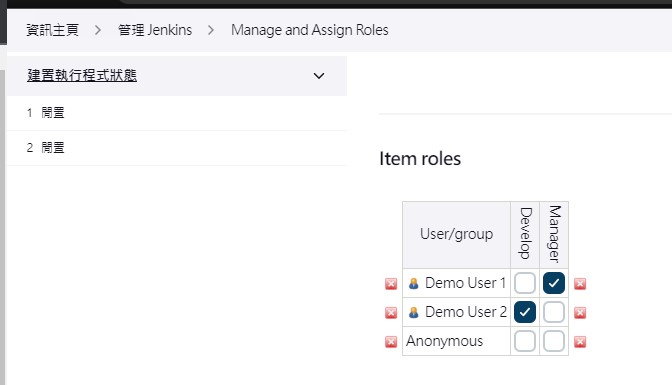Remove Demo User 2 using its left red X
Viewport: 672px width, 385px height.
click(x=391, y=313)
